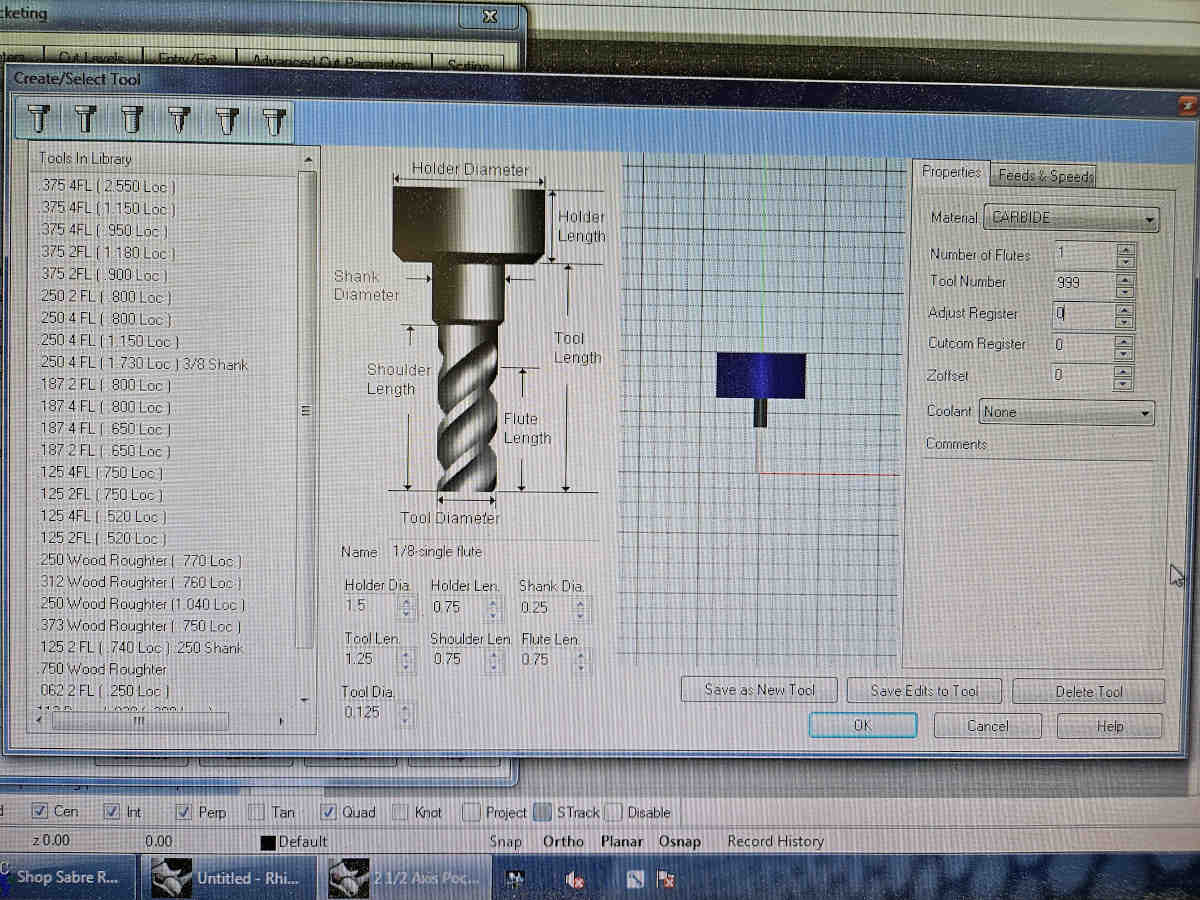The height and width of the screenshot is (900, 1200).
Task: Decrease Tool Len. value using spinner down arrow
Action: coord(405,665)
